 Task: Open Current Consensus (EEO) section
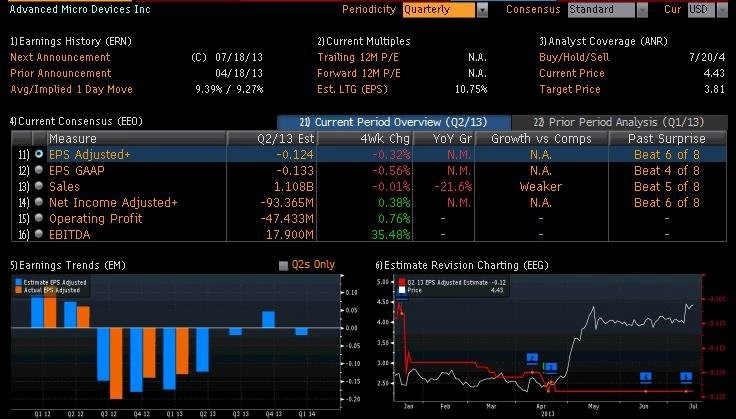76,121
